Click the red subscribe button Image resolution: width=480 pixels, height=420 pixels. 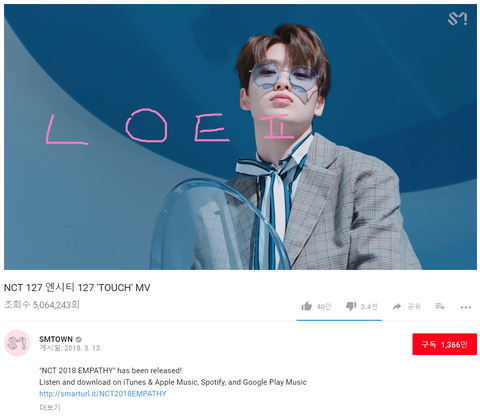(x=444, y=344)
